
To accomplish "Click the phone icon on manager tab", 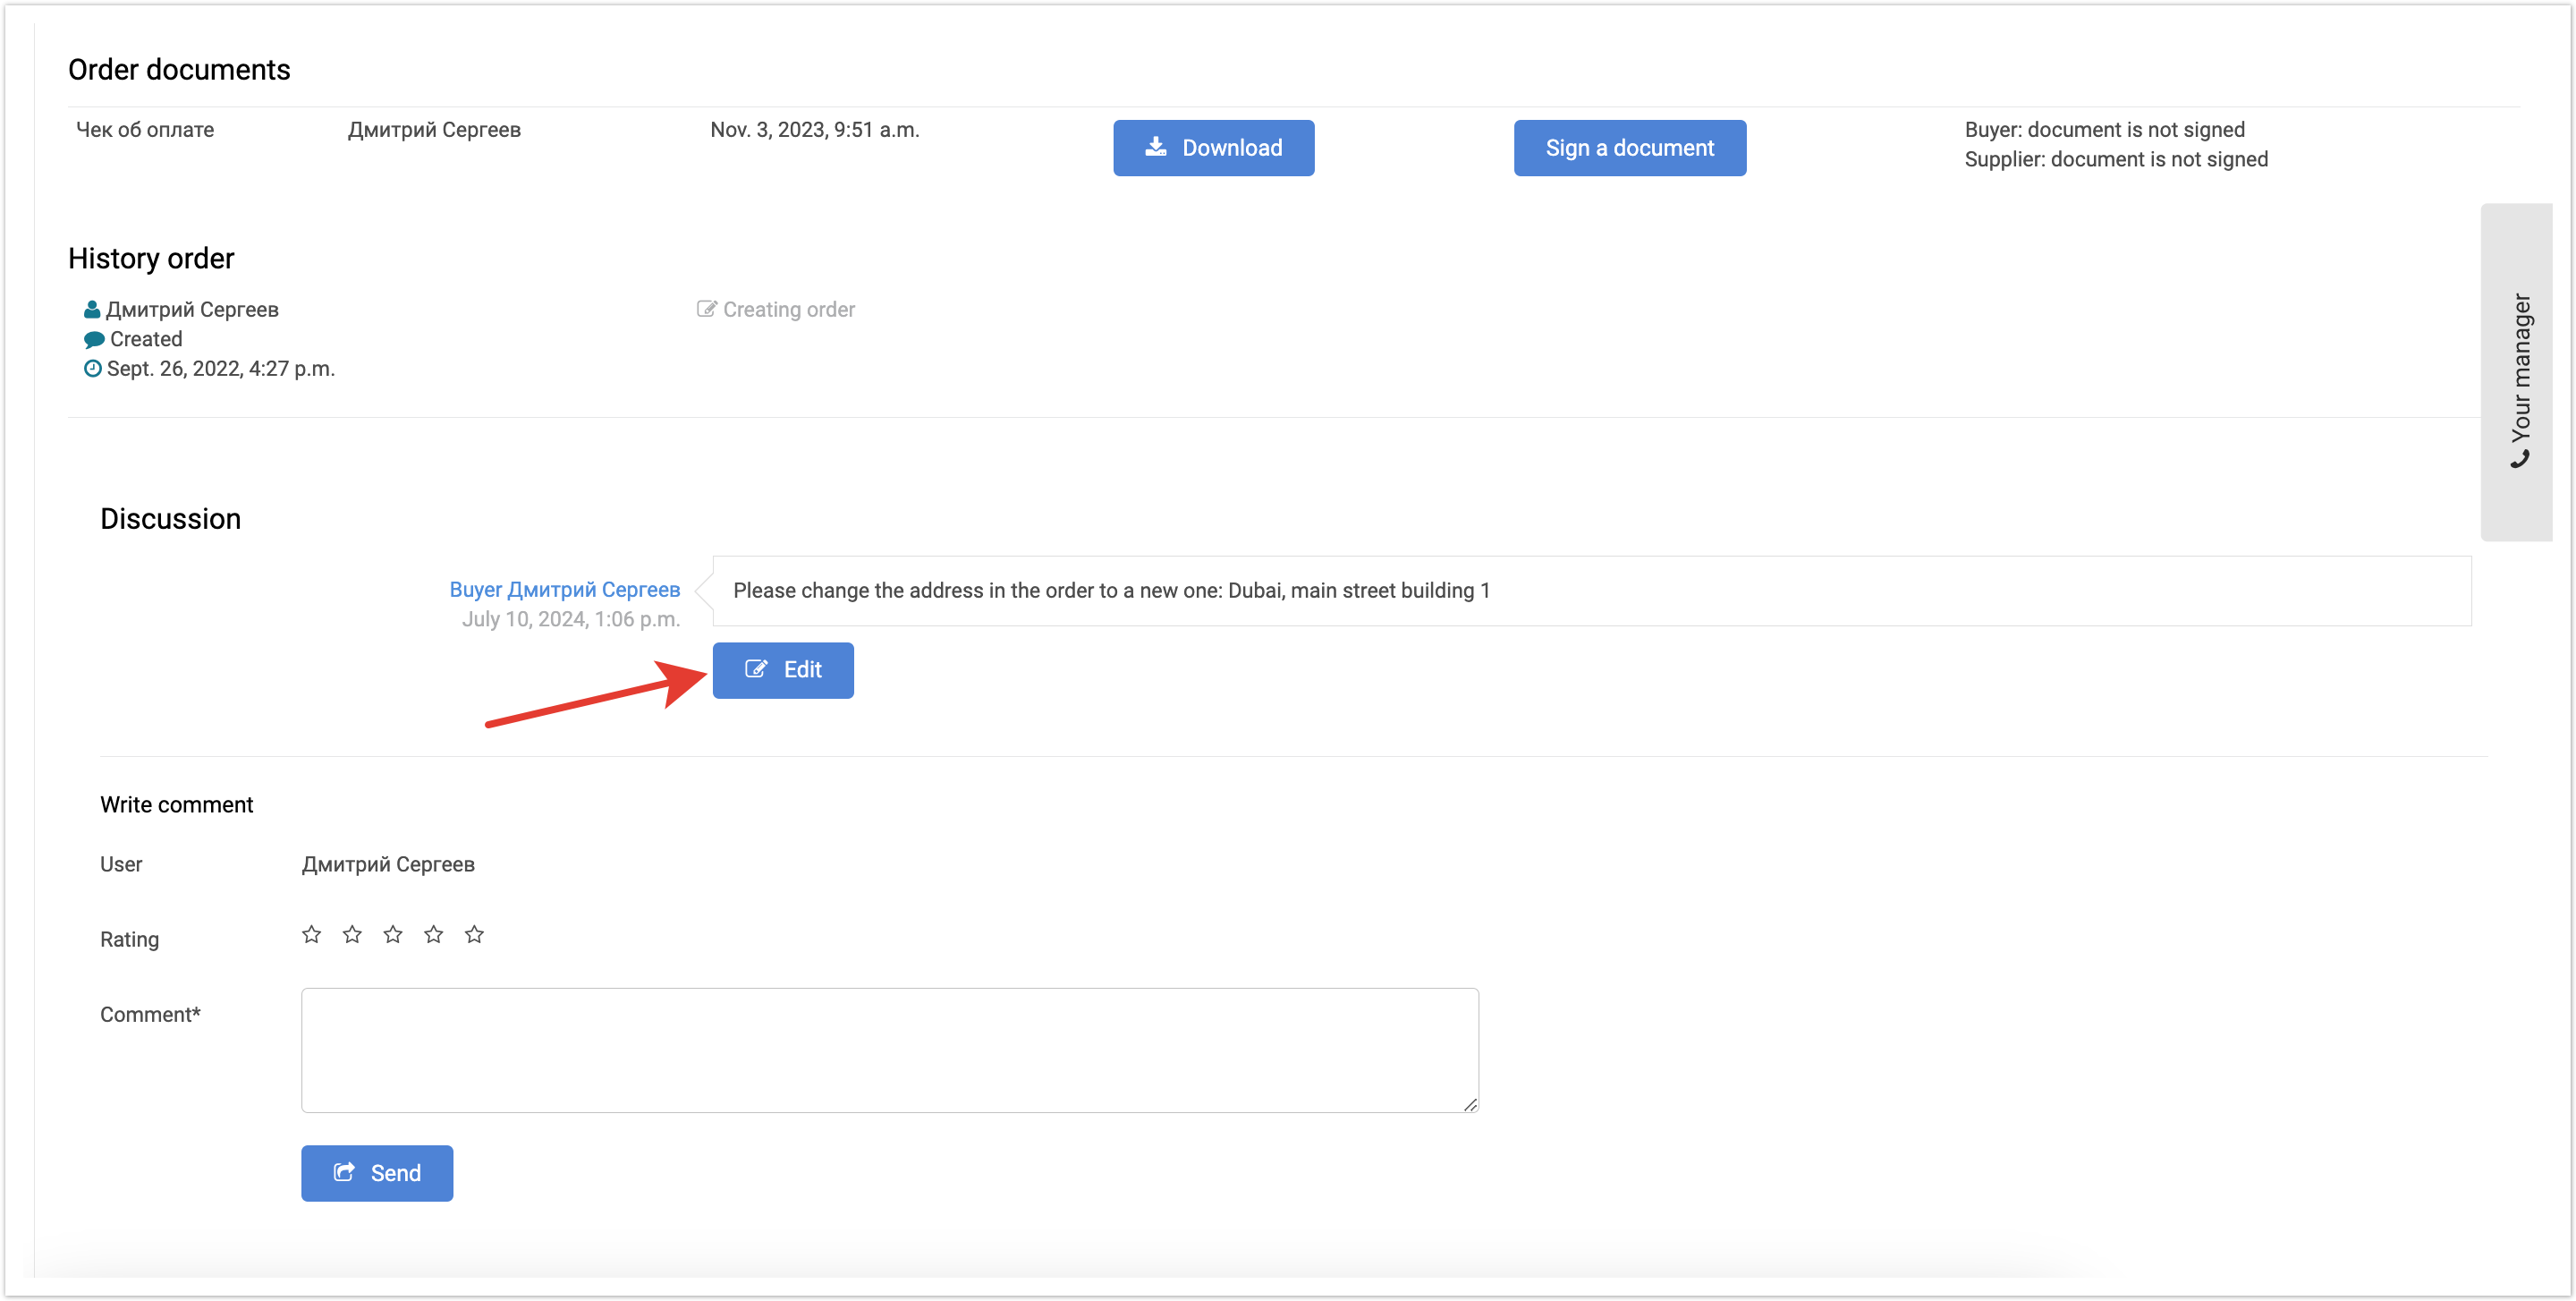I will (x=2520, y=459).
